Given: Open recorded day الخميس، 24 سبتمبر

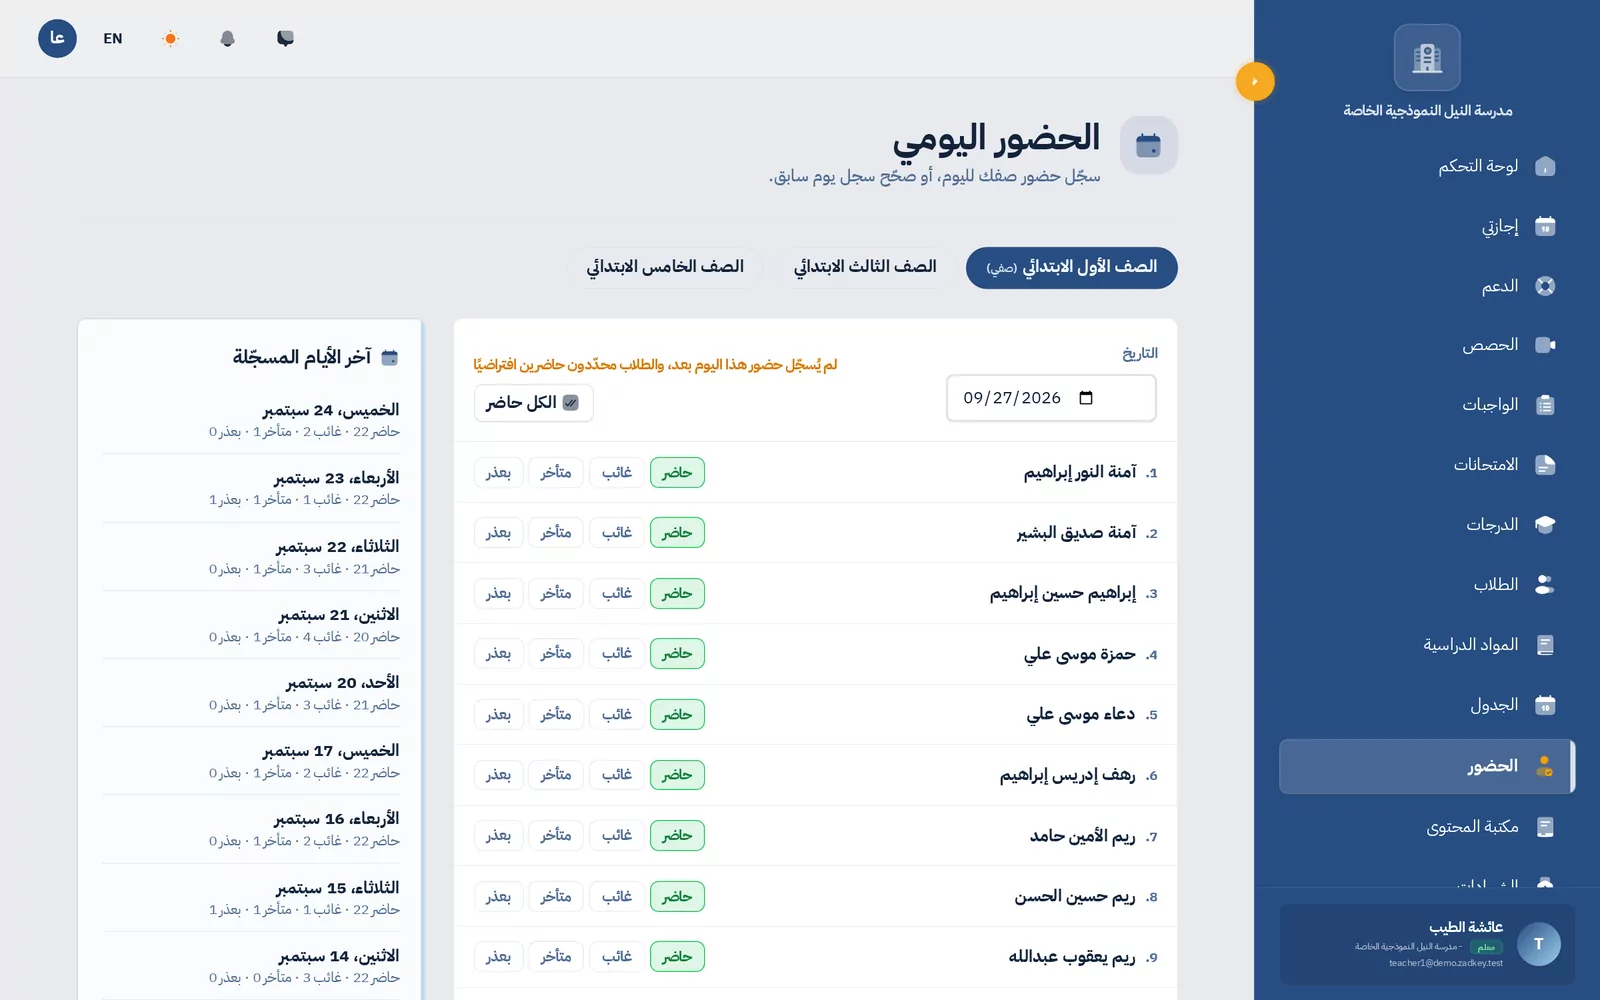Looking at the screenshot, I should tap(250, 420).
